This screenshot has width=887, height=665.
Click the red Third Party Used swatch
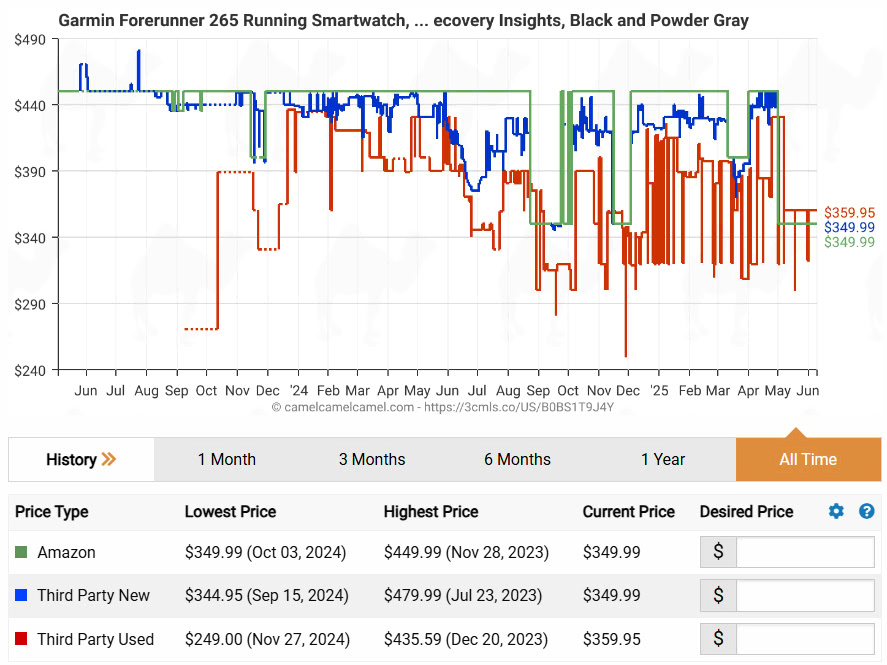tap(22, 639)
